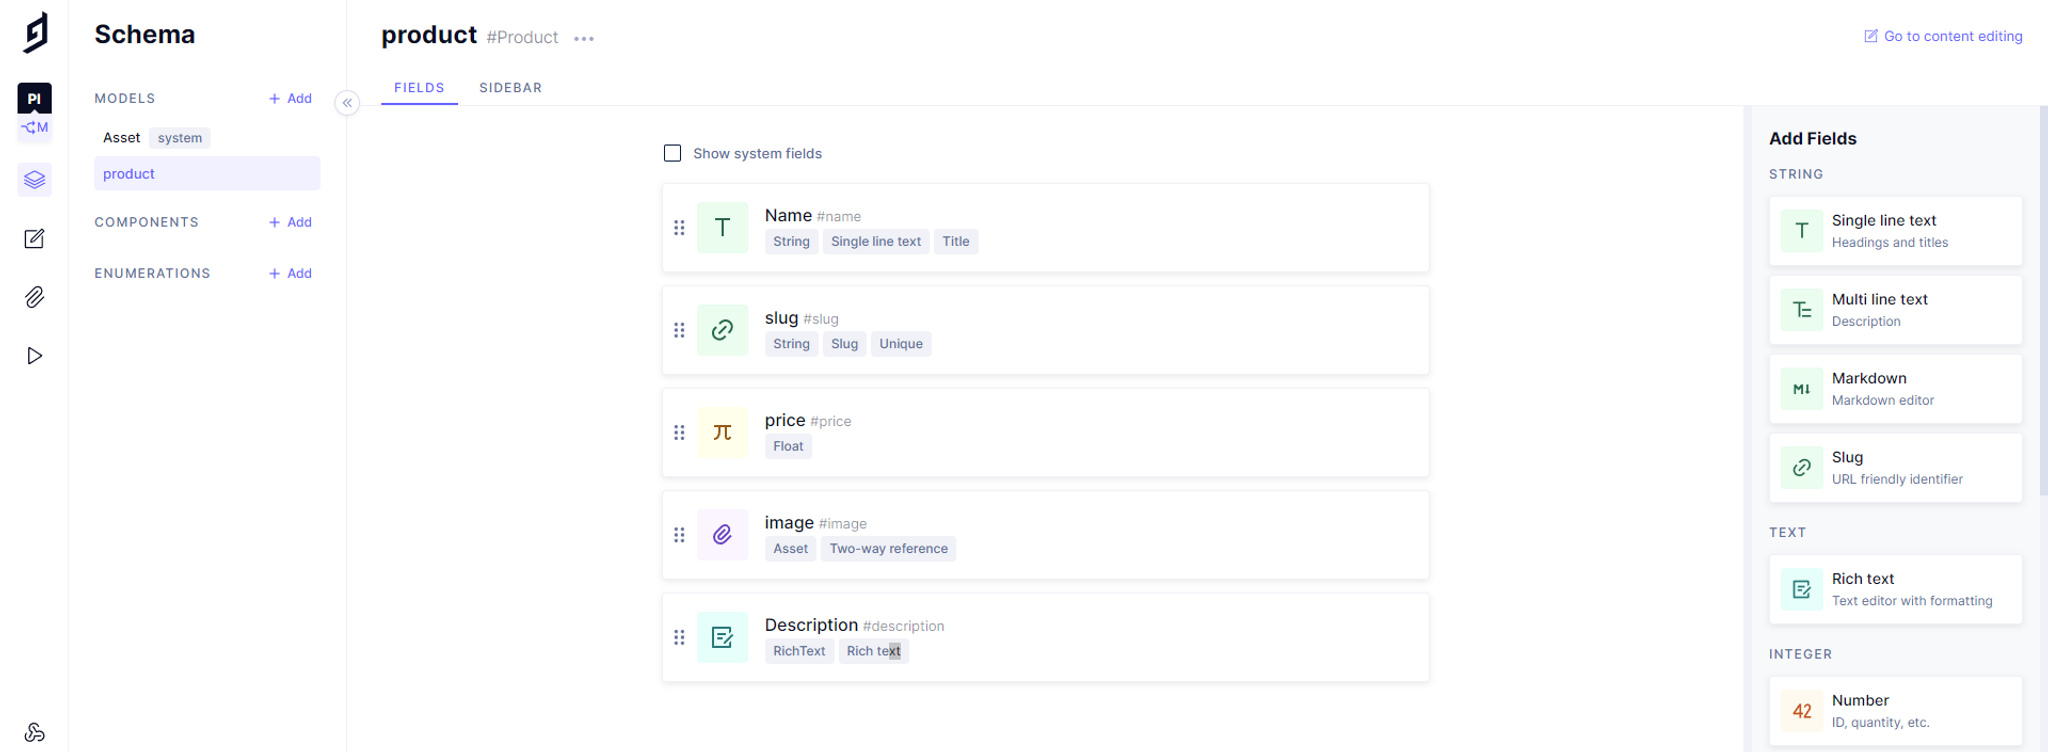
Task: Add a new enumeration
Action: (290, 273)
